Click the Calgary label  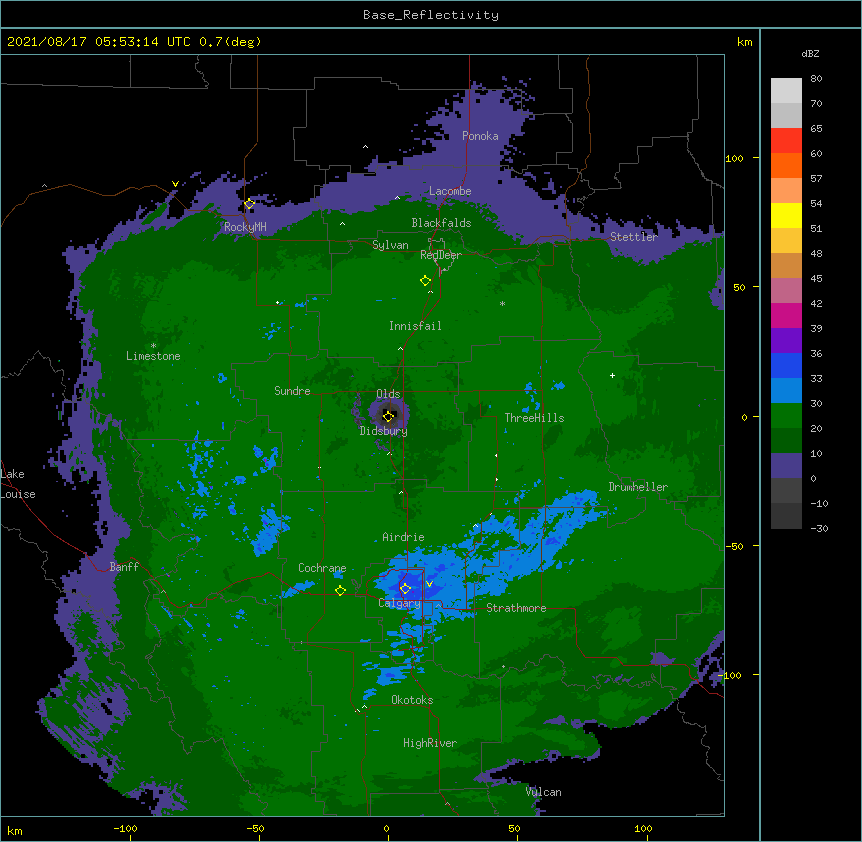(400, 603)
